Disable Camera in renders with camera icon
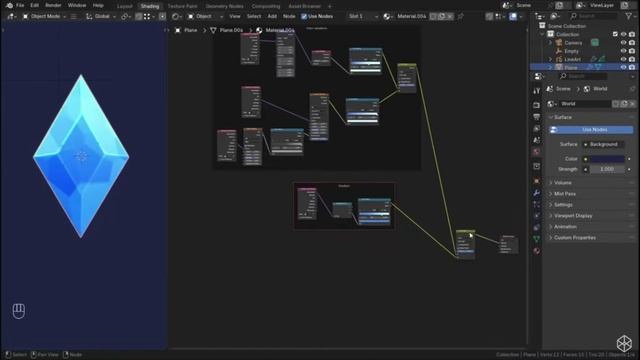 point(632,42)
